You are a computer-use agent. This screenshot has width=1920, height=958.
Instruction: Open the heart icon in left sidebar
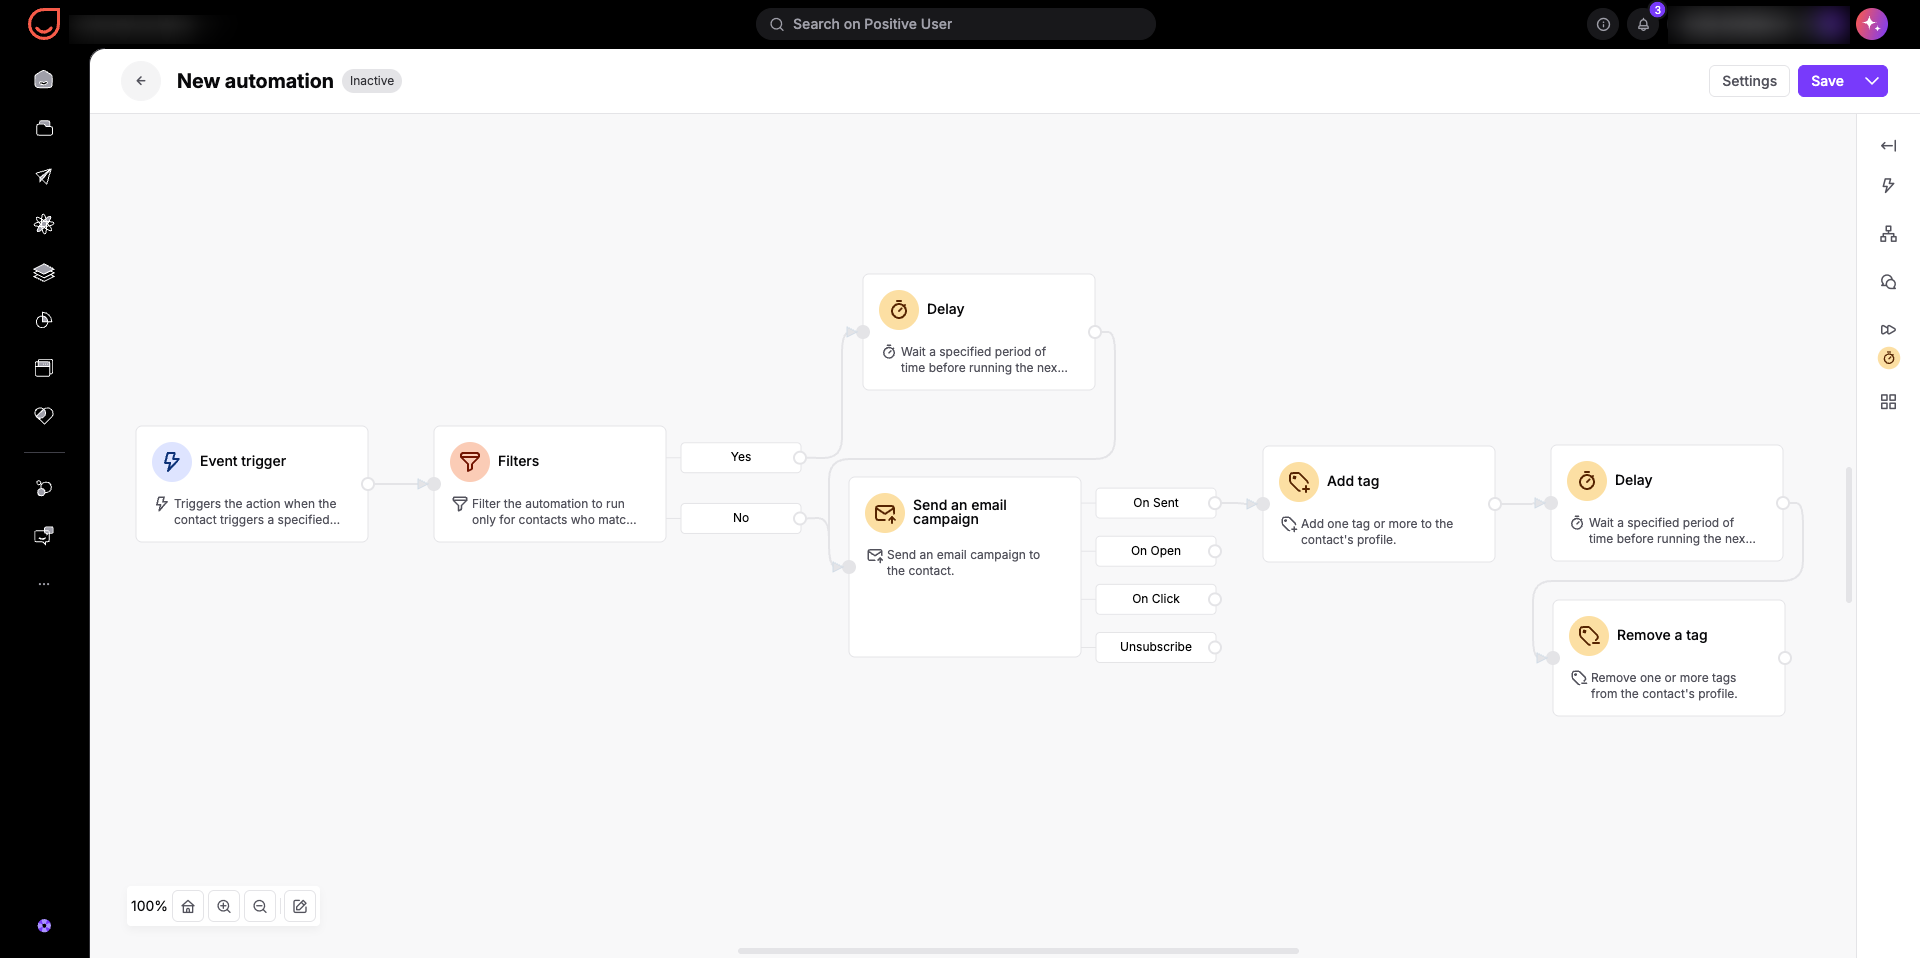pyautogui.click(x=44, y=416)
